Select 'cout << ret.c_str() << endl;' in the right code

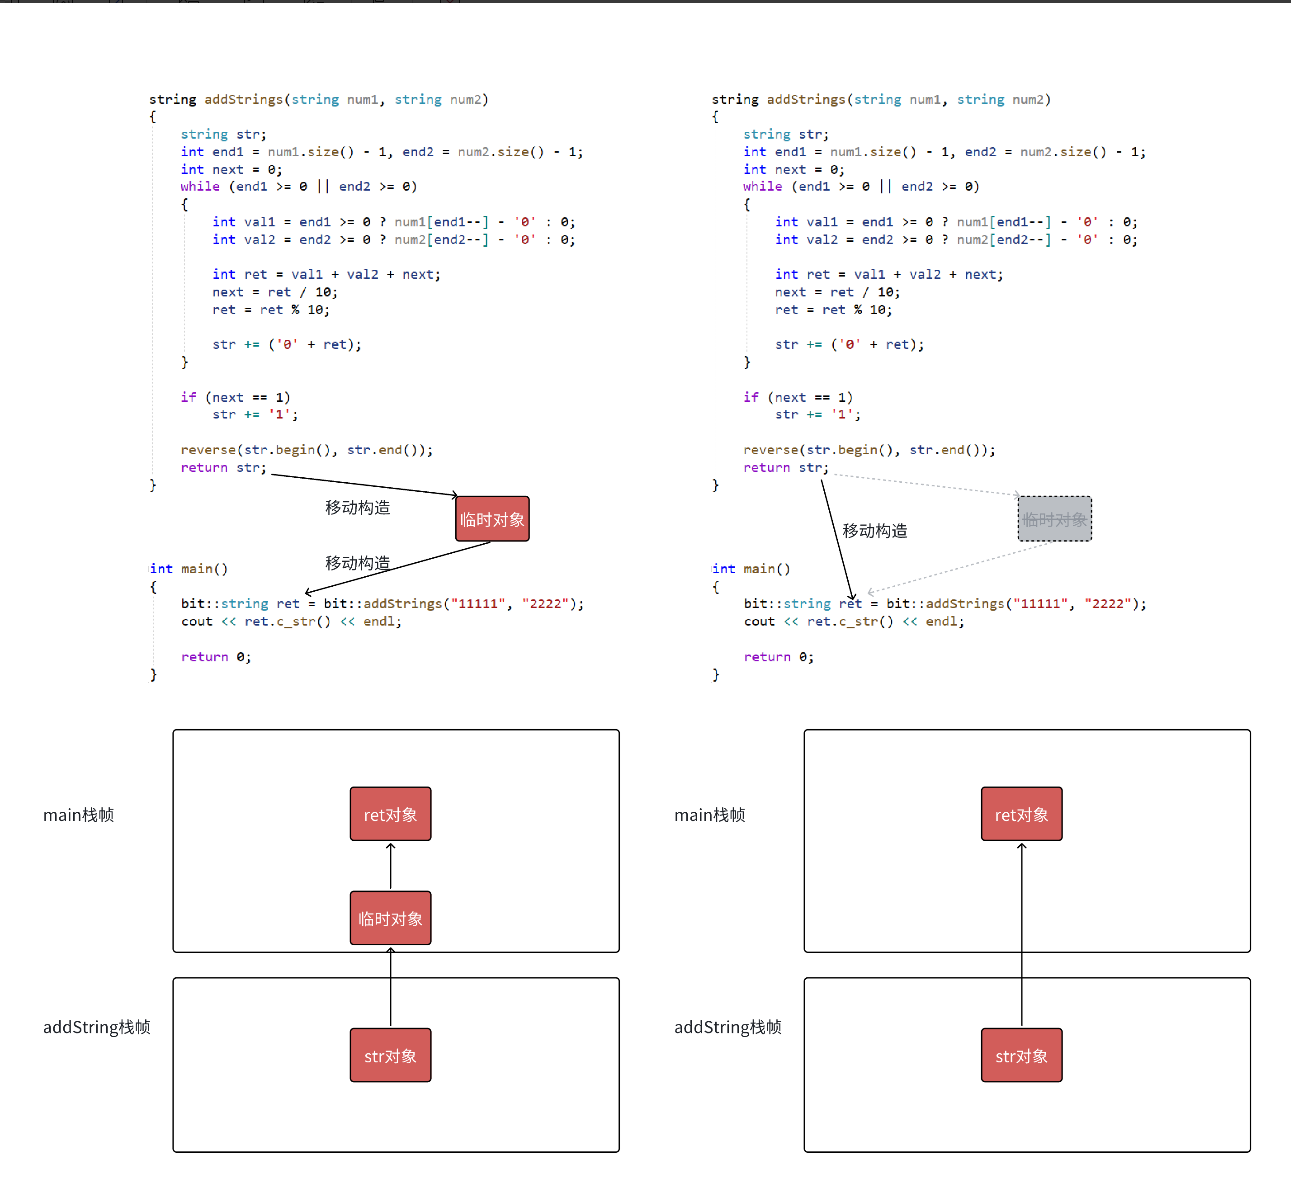(x=854, y=621)
